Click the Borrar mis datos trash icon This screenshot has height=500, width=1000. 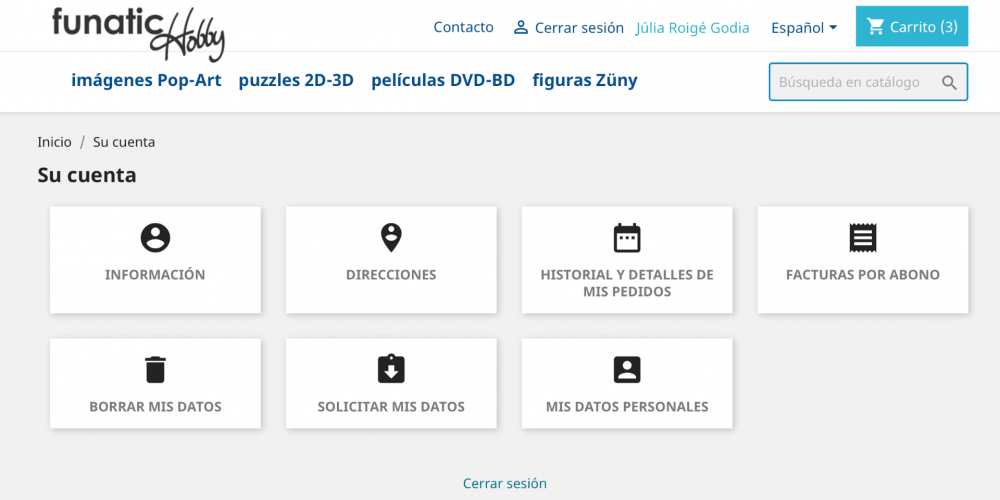155,370
